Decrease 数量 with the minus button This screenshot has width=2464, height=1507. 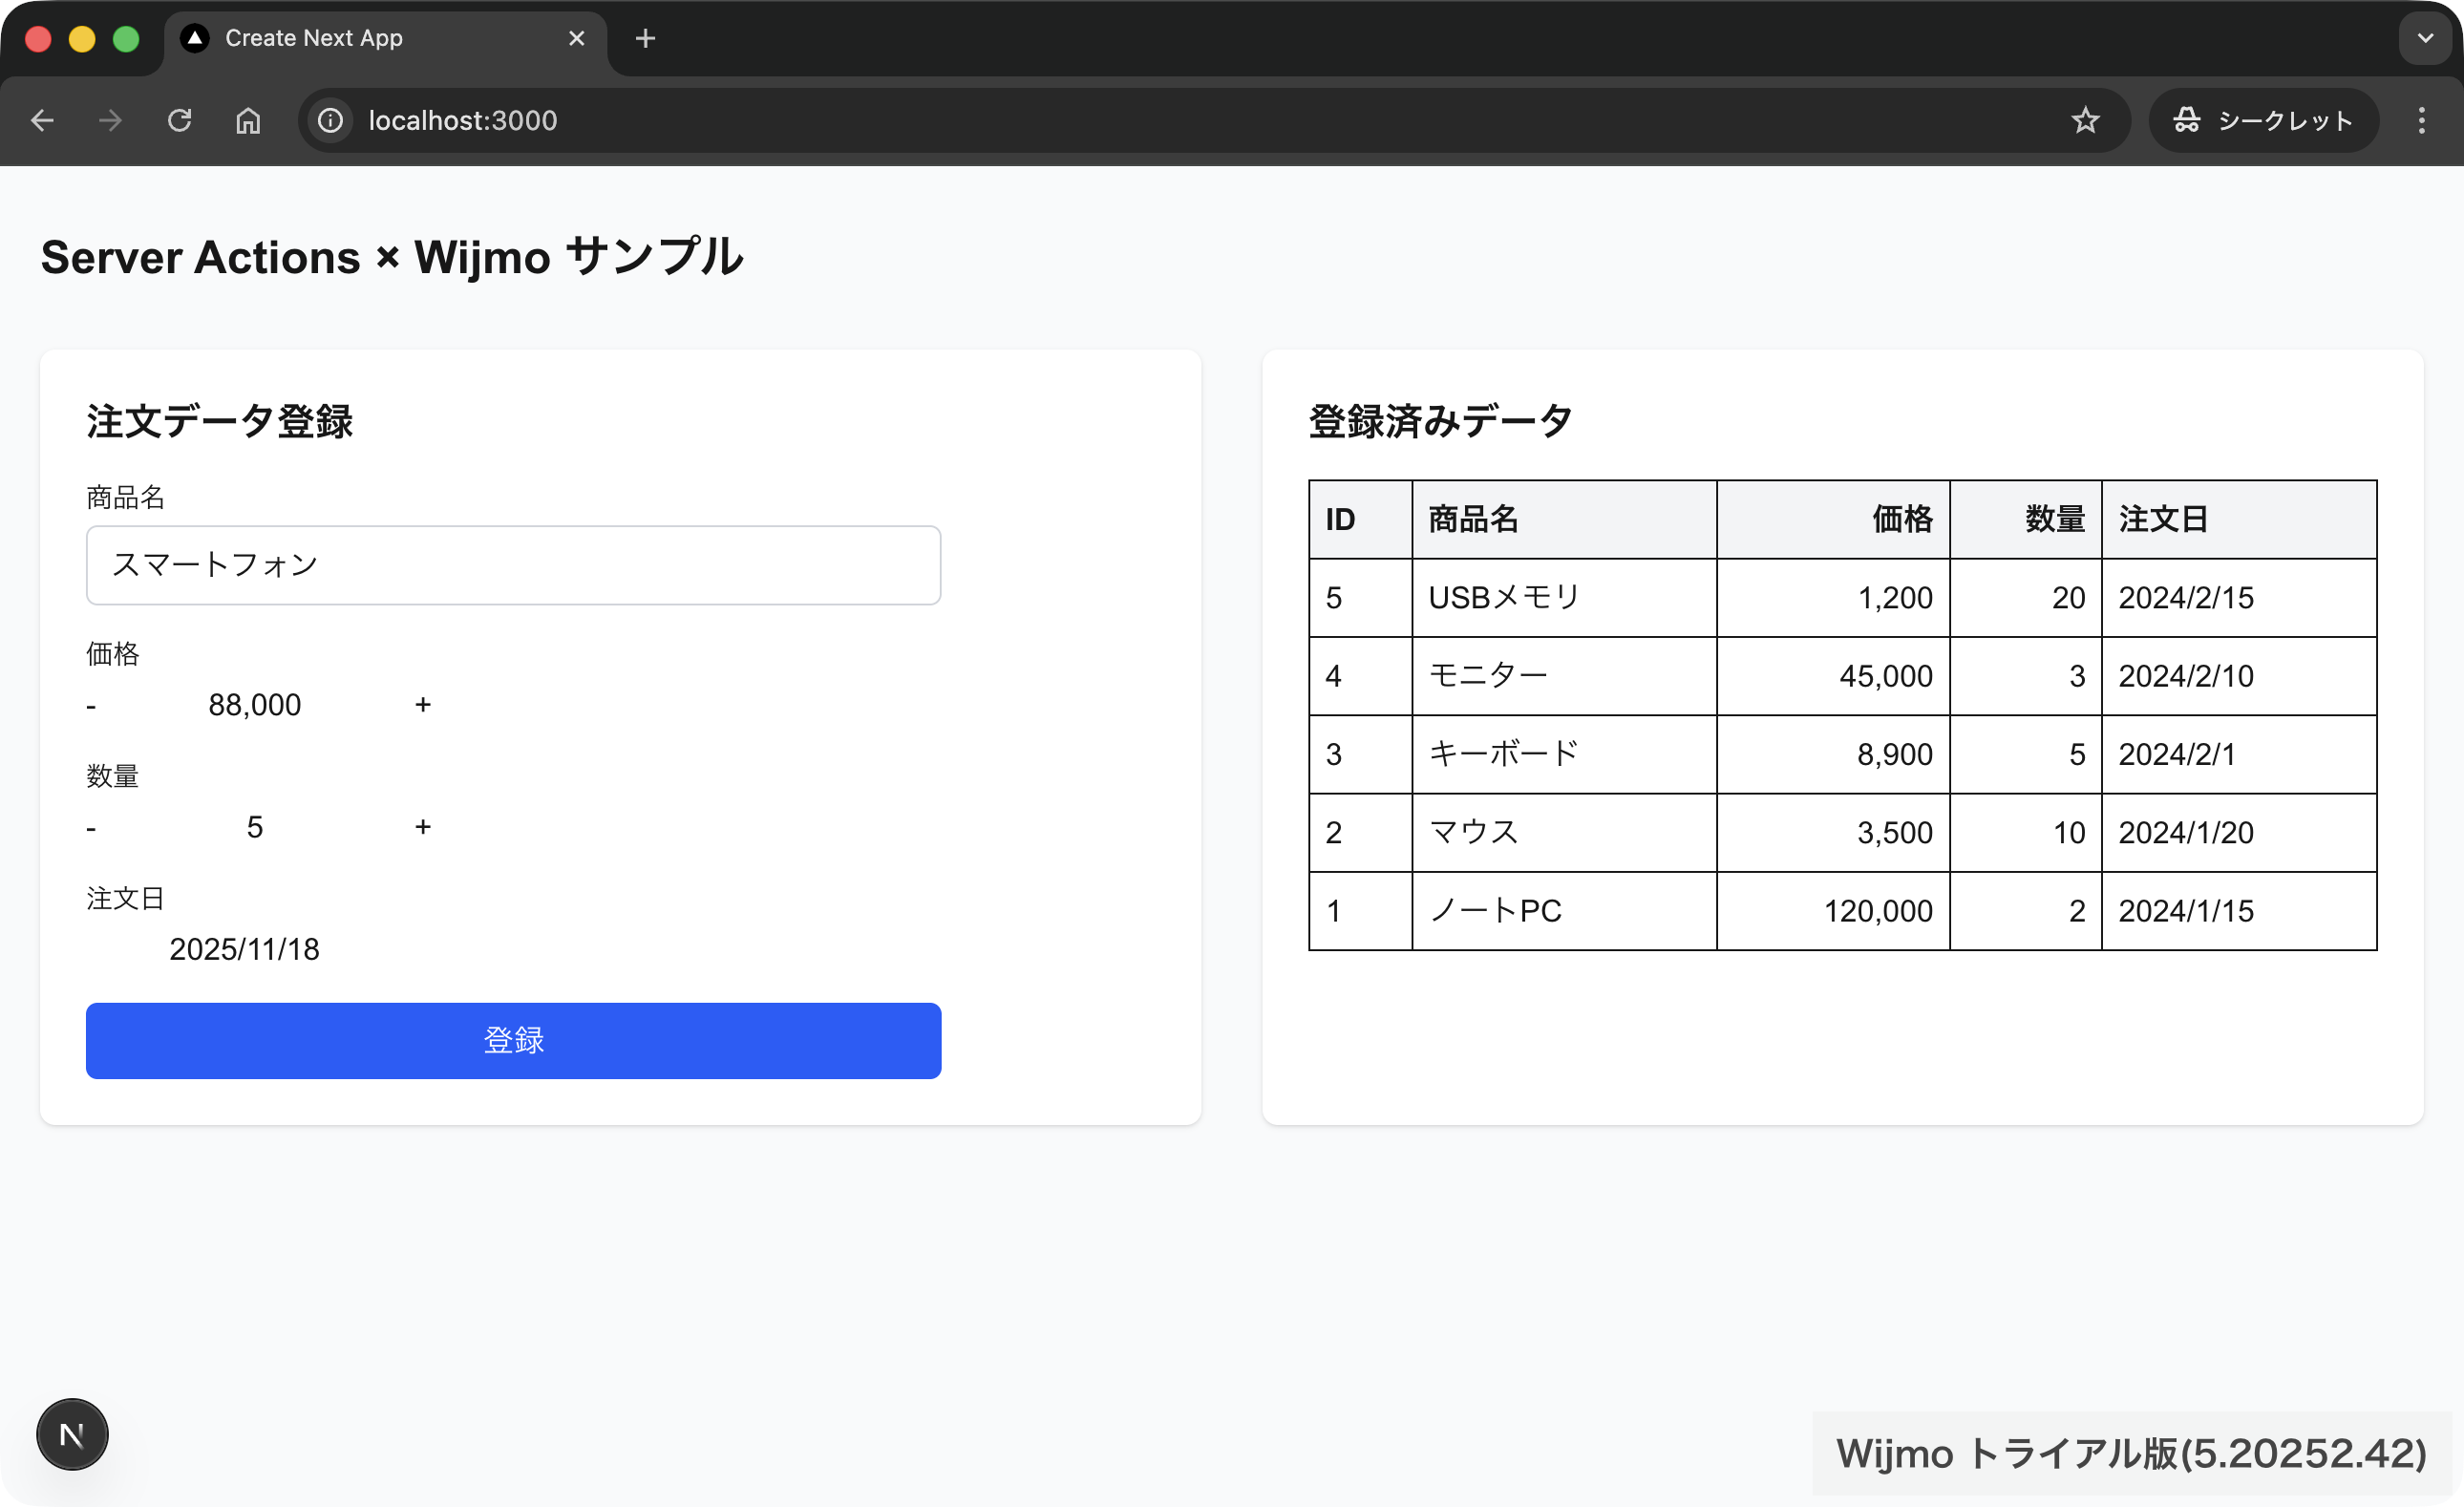[x=91, y=828]
